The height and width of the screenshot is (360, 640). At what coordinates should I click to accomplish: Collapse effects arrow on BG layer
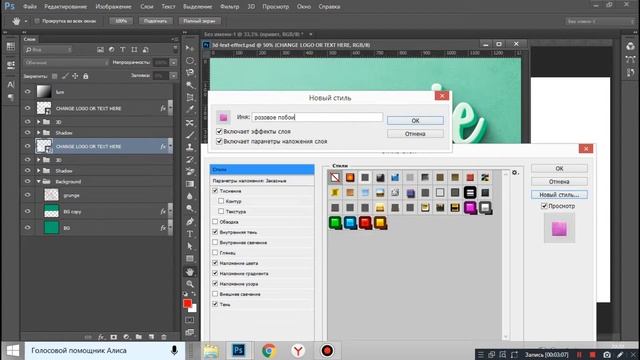pos(170,228)
